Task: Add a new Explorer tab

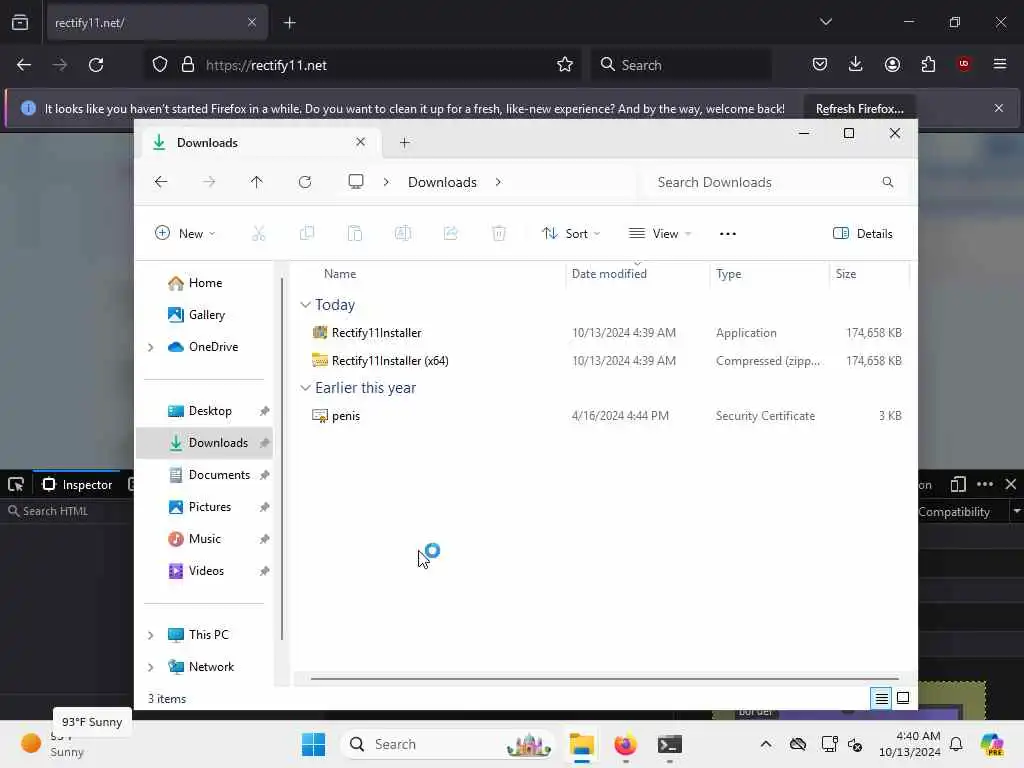Action: point(404,142)
